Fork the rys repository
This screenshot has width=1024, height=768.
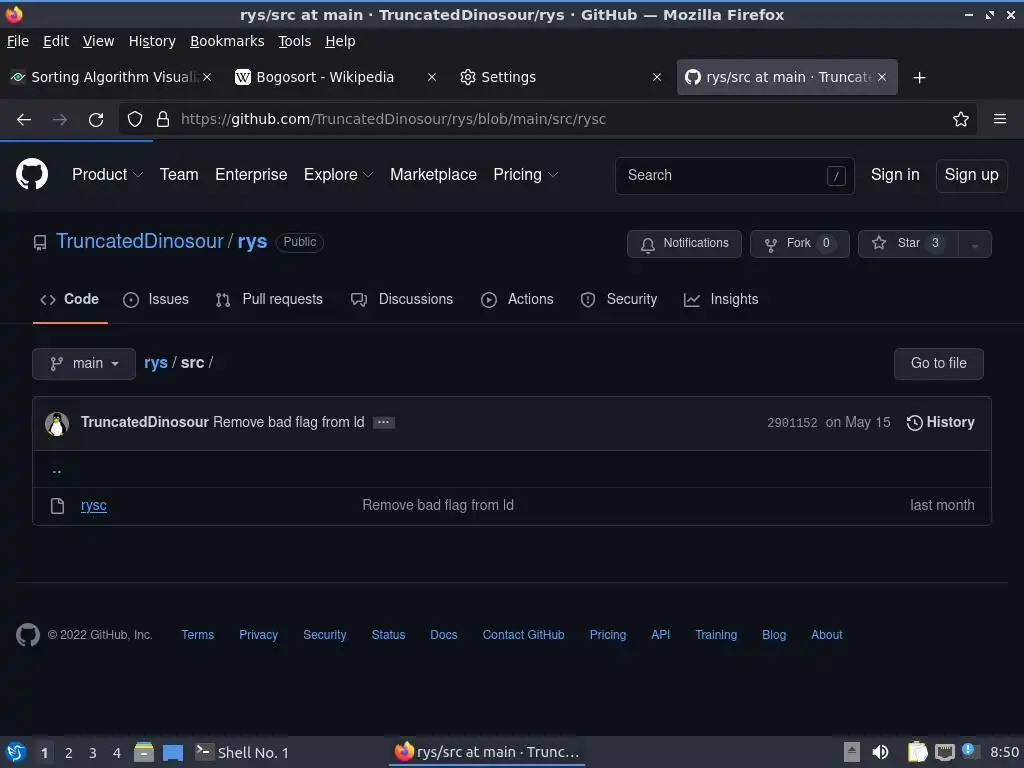pyautogui.click(x=799, y=244)
